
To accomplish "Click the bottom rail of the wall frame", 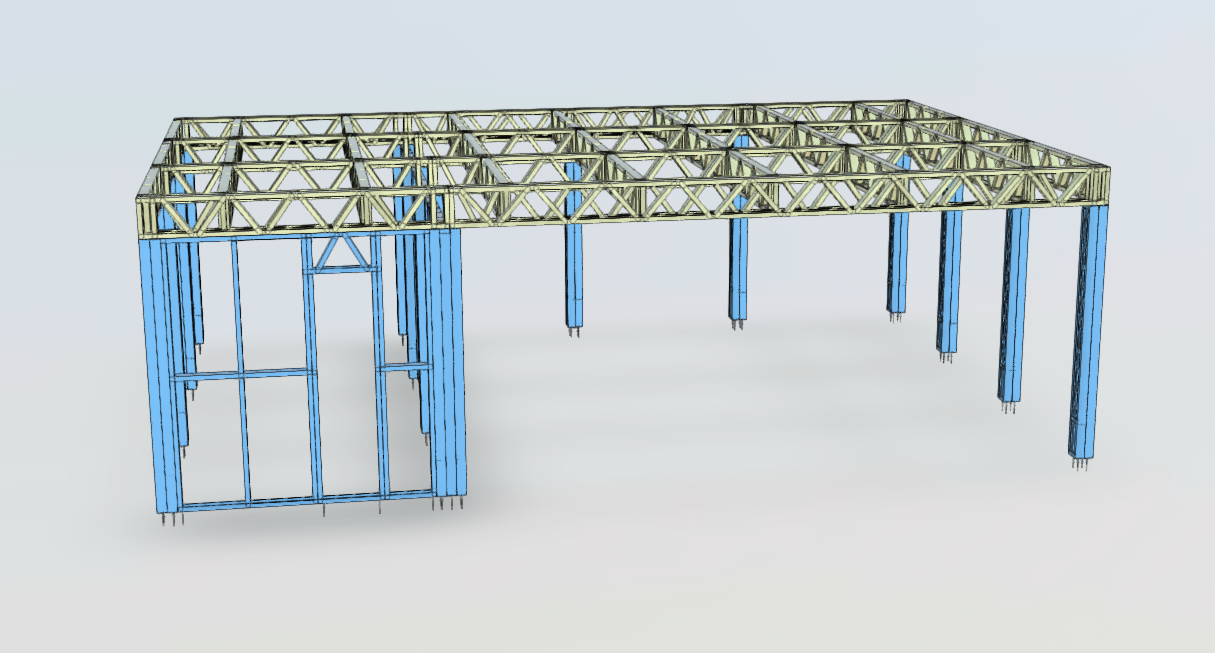I will pos(300,499).
